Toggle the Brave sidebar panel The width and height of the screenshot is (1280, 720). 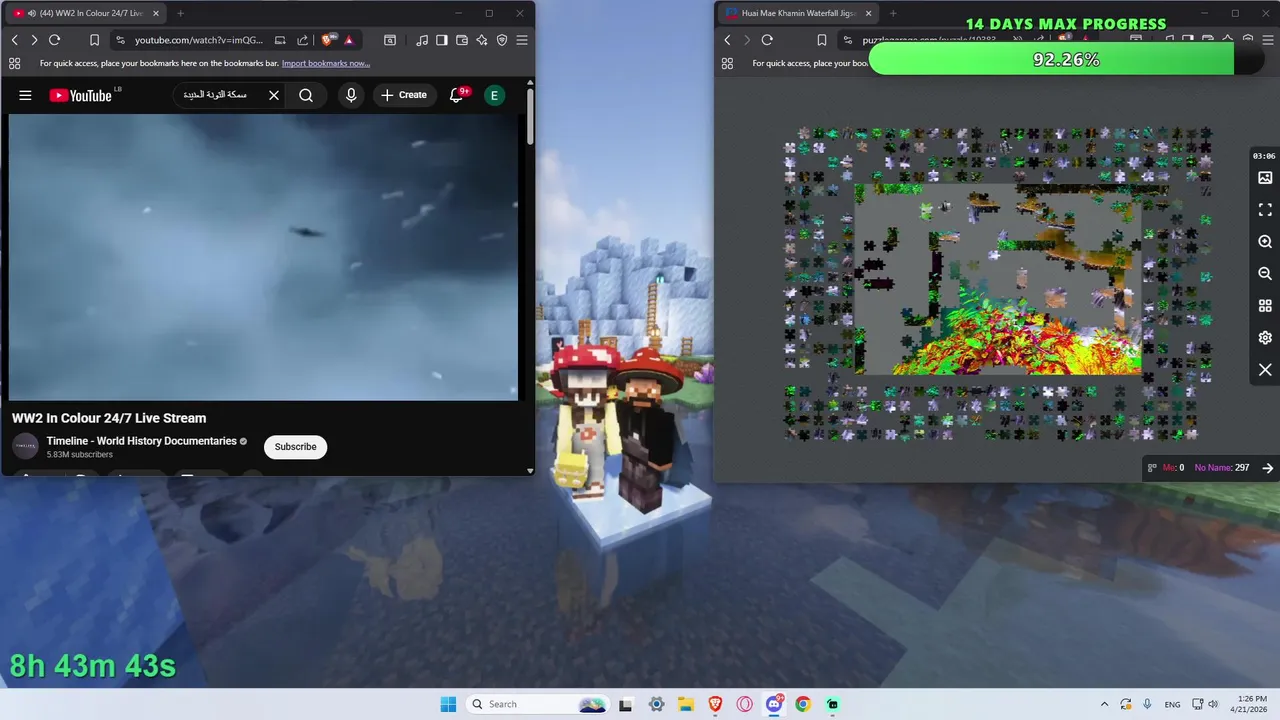pos(442,40)
